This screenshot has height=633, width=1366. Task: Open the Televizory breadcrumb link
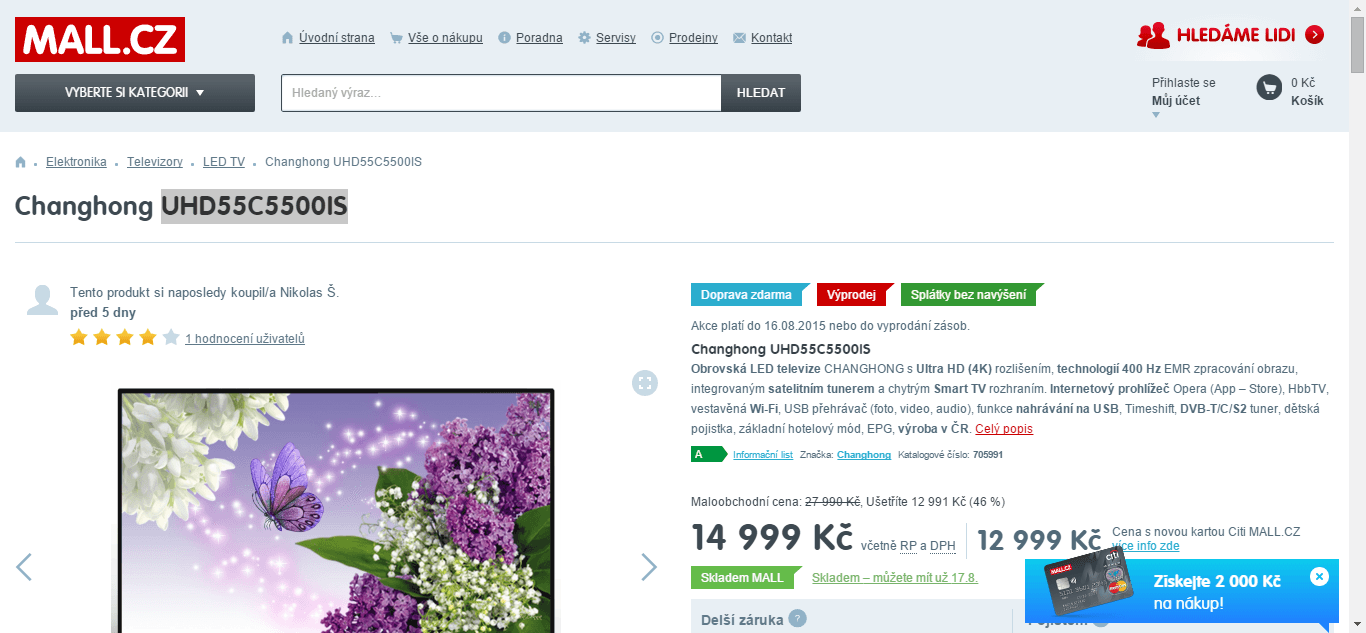(x=155, y=162)
